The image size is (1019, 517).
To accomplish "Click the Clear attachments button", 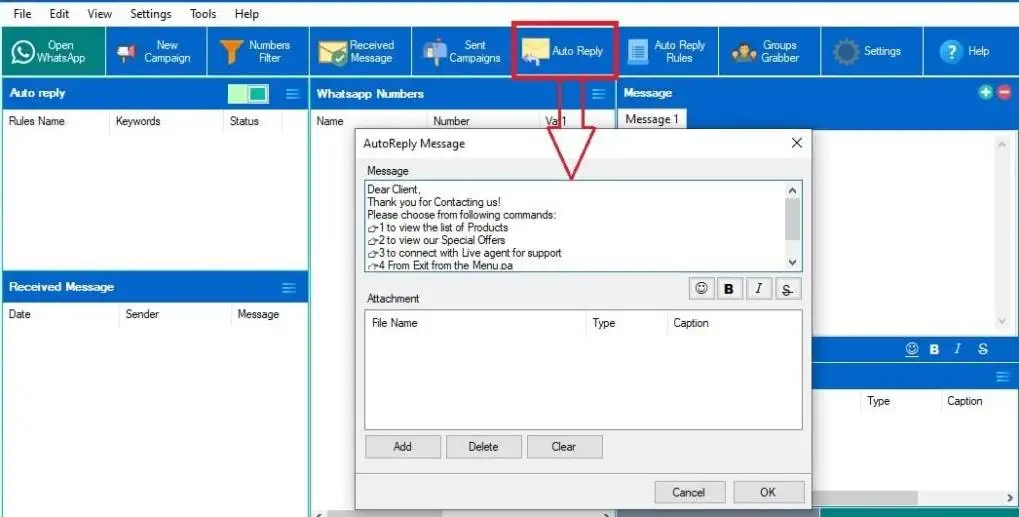I will (564, 447).
